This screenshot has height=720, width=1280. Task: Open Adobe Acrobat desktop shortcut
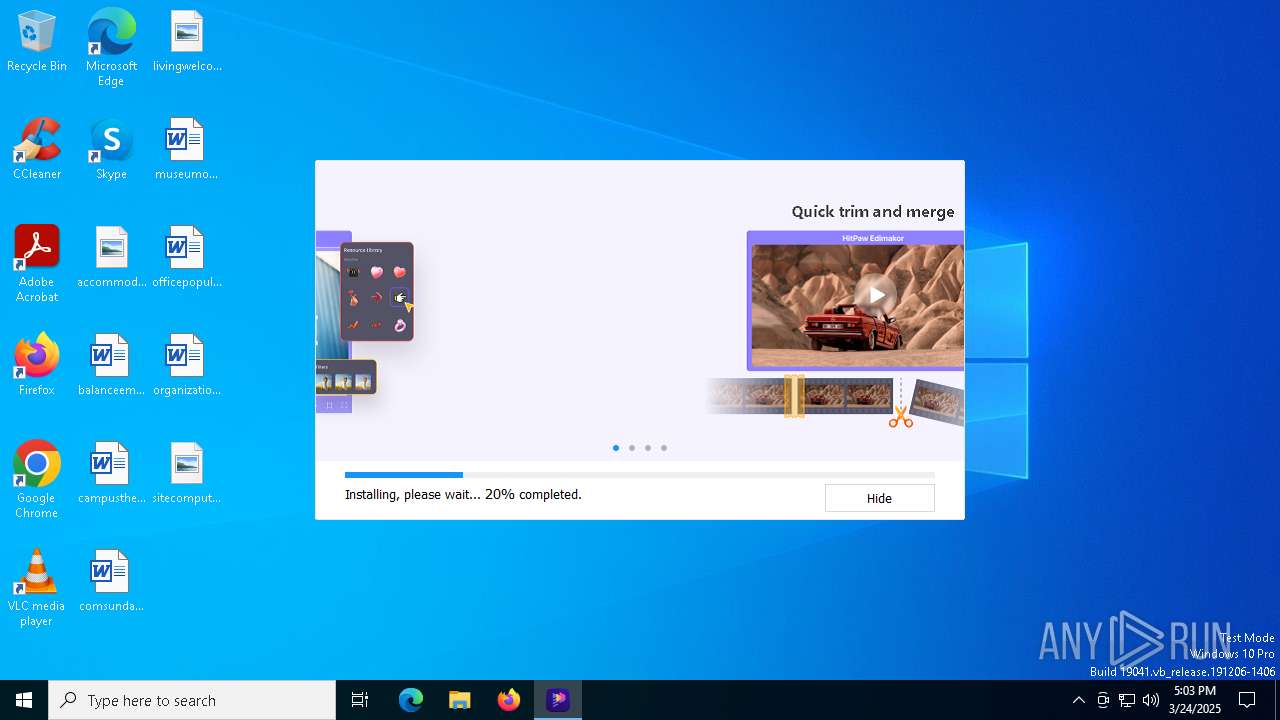pyautogui.click(x=37, y=264)
